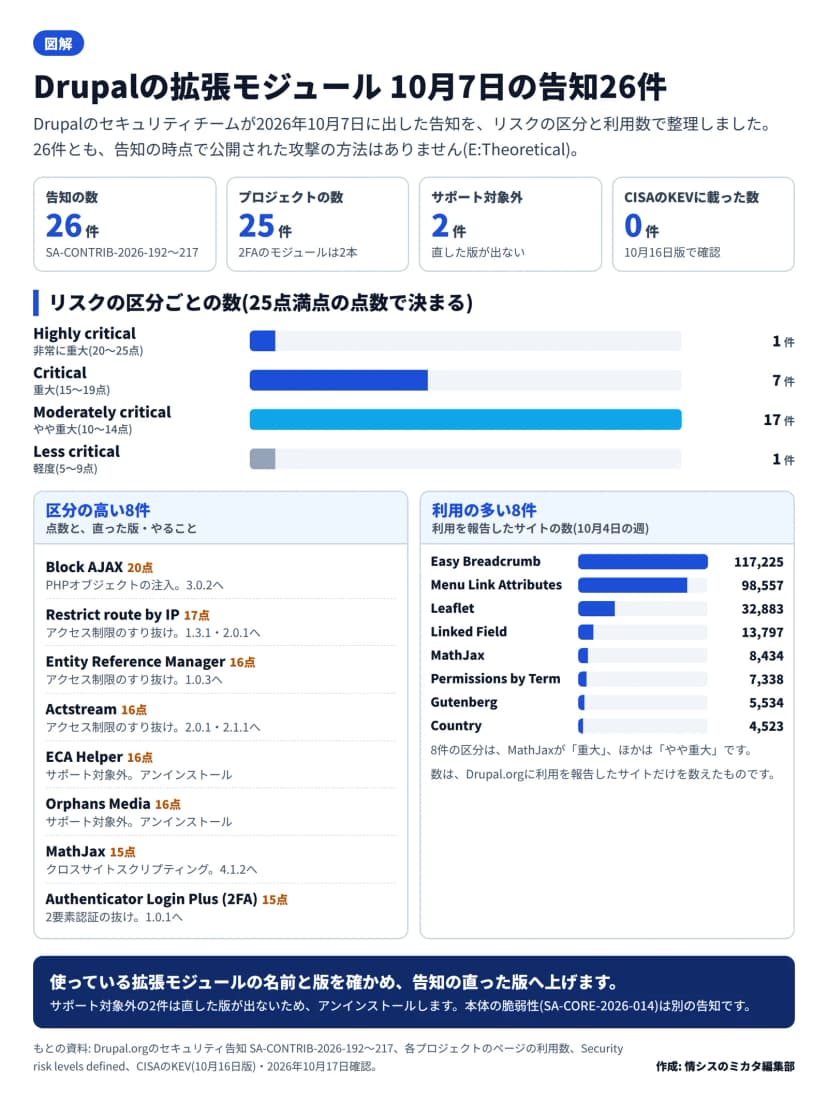Click the banner subtext about サポート対象外の2件

(401, 1006)
